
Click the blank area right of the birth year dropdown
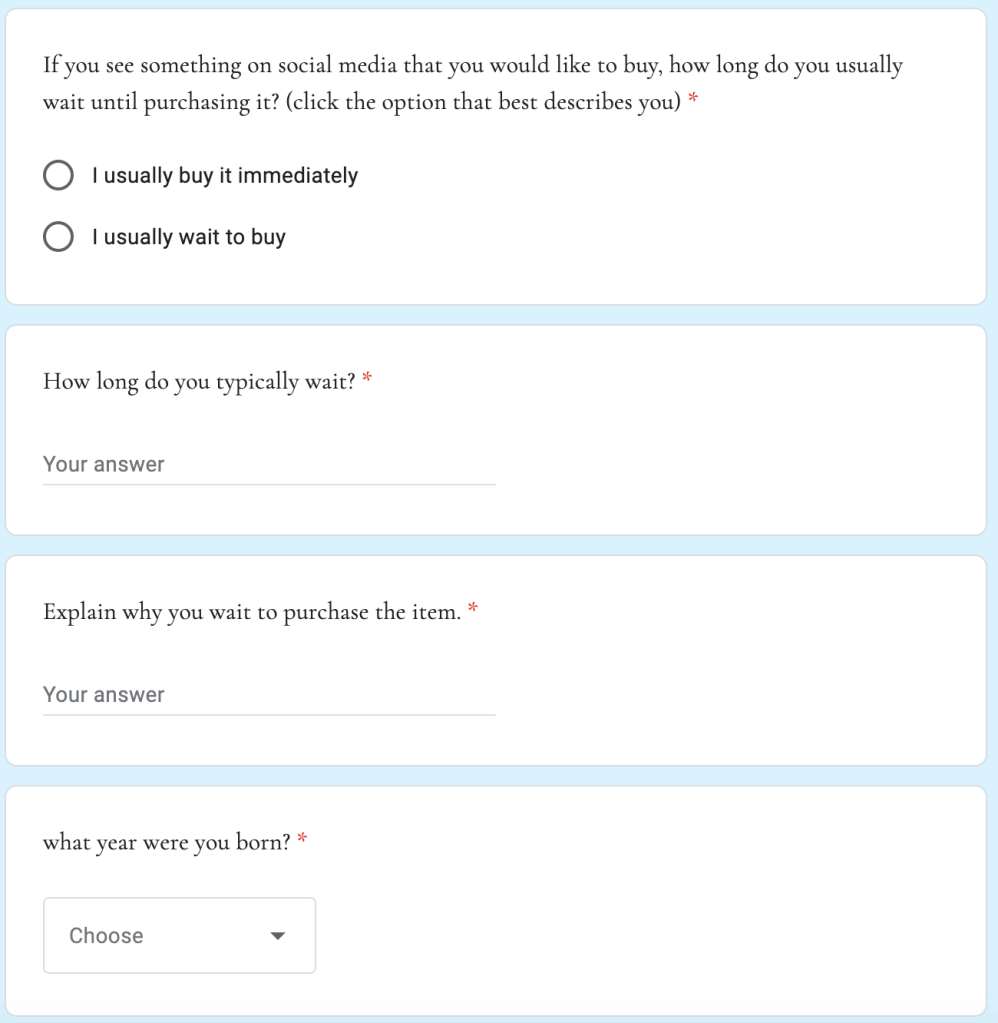click(640, 935)
